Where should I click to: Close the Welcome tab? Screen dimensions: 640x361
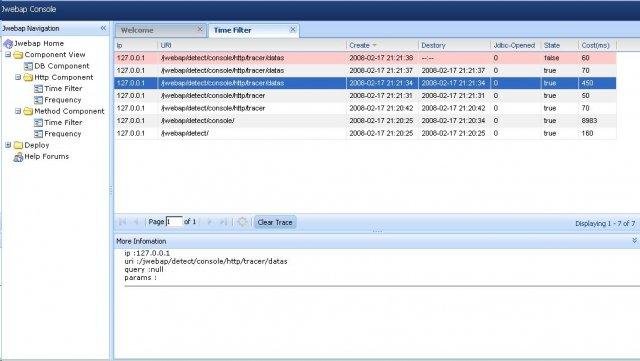tap(200, 29)
